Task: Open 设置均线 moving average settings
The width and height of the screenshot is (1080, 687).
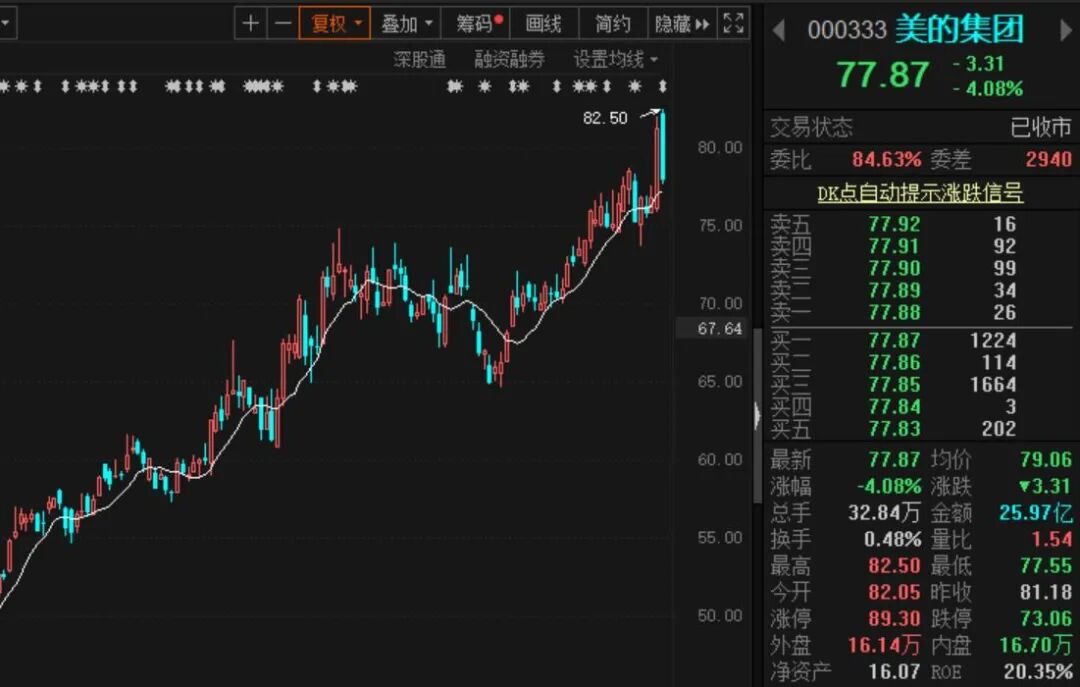Action: [615, 59]
